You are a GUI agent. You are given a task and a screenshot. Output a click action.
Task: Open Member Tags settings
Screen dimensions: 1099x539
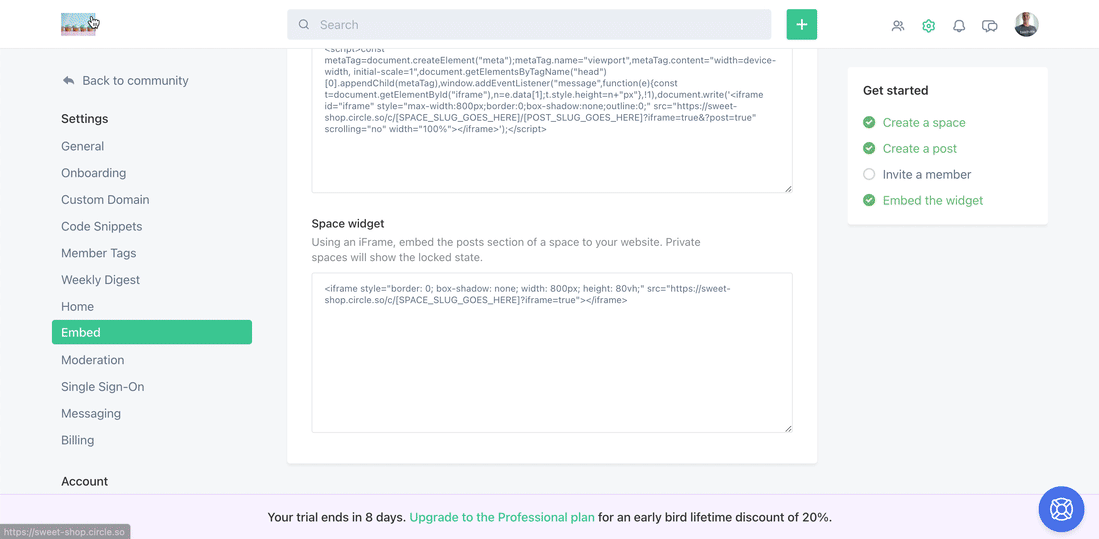point(99,253)
